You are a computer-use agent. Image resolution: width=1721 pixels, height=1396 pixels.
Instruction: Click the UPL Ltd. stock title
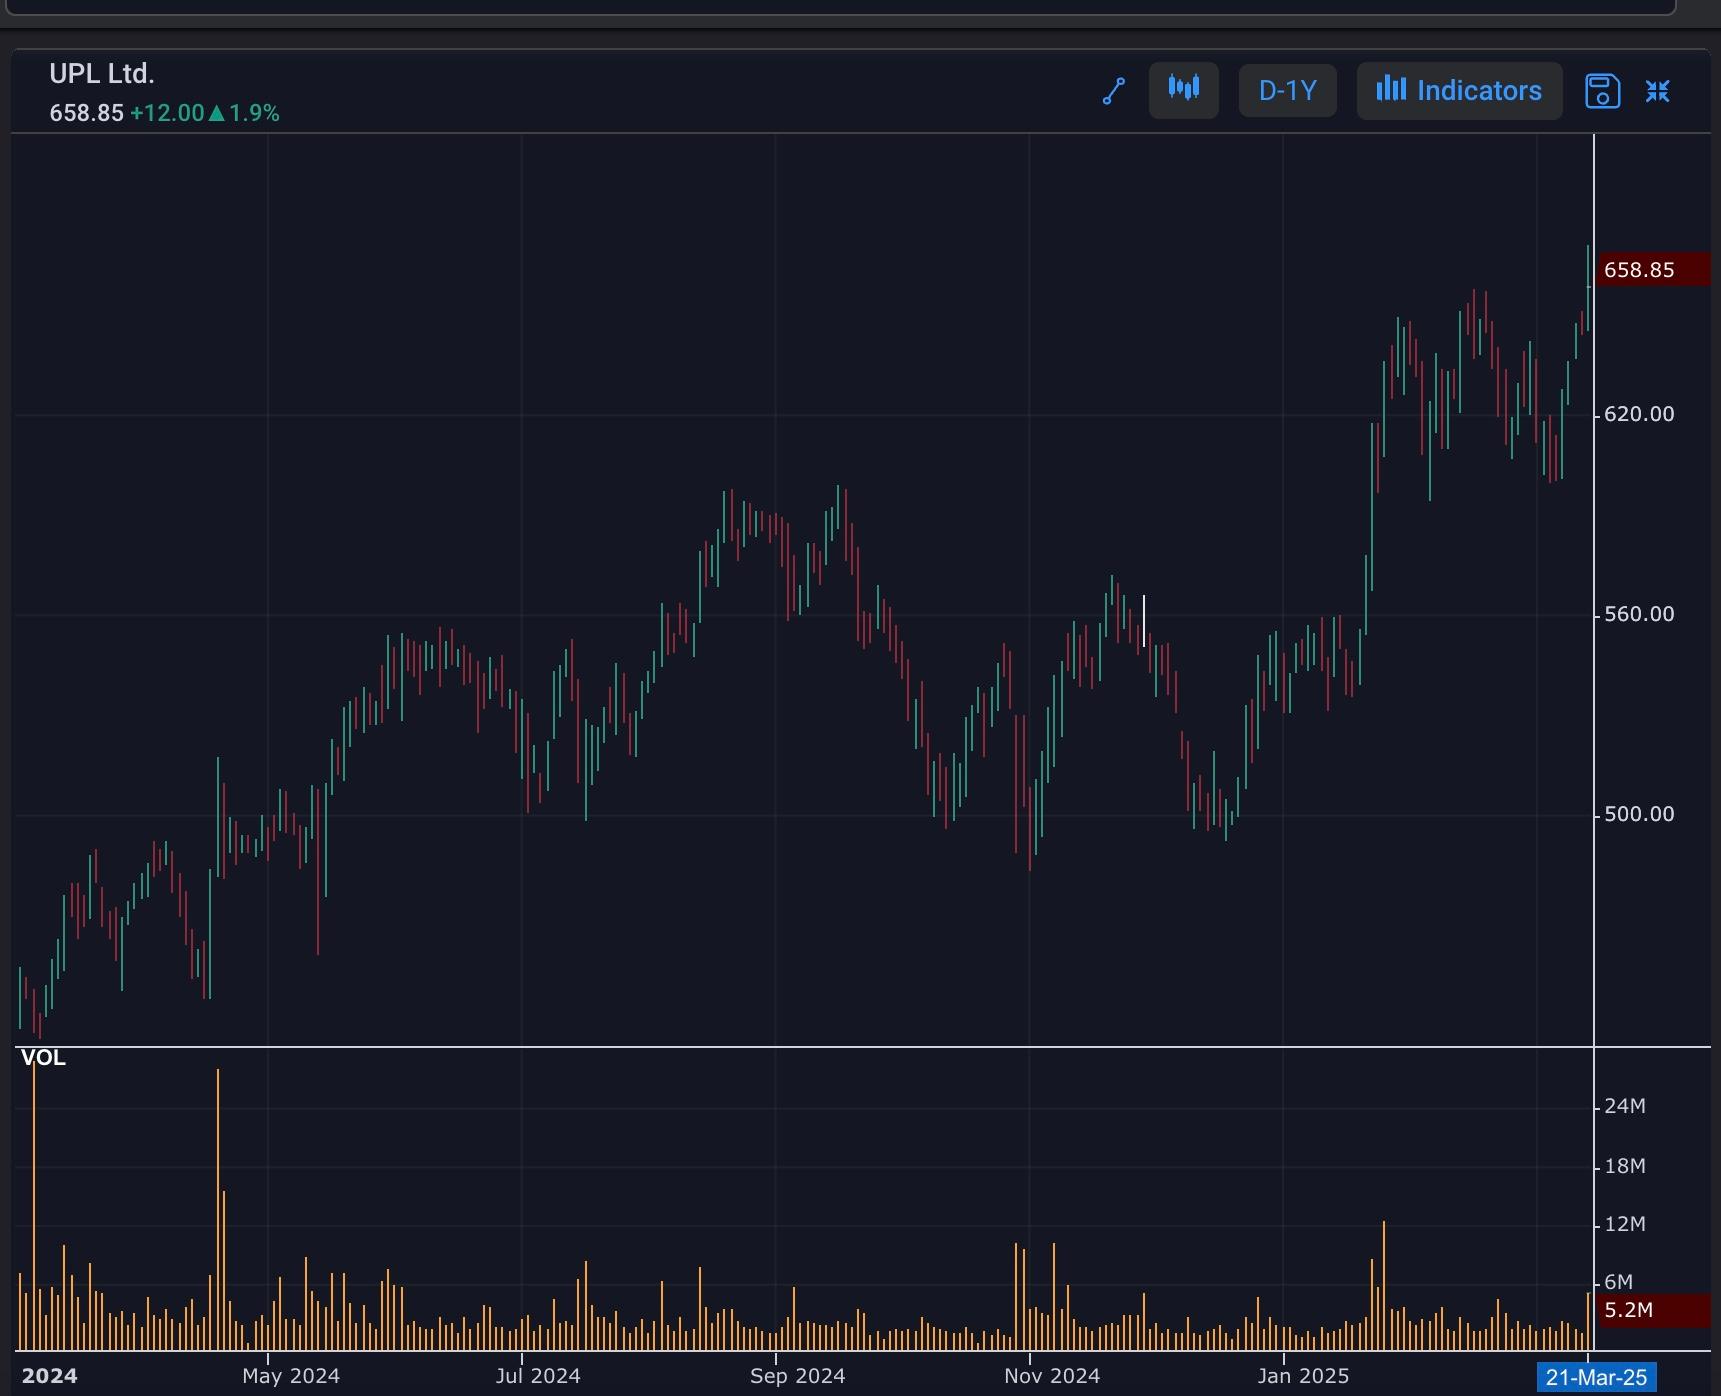[x=102, y=74]
